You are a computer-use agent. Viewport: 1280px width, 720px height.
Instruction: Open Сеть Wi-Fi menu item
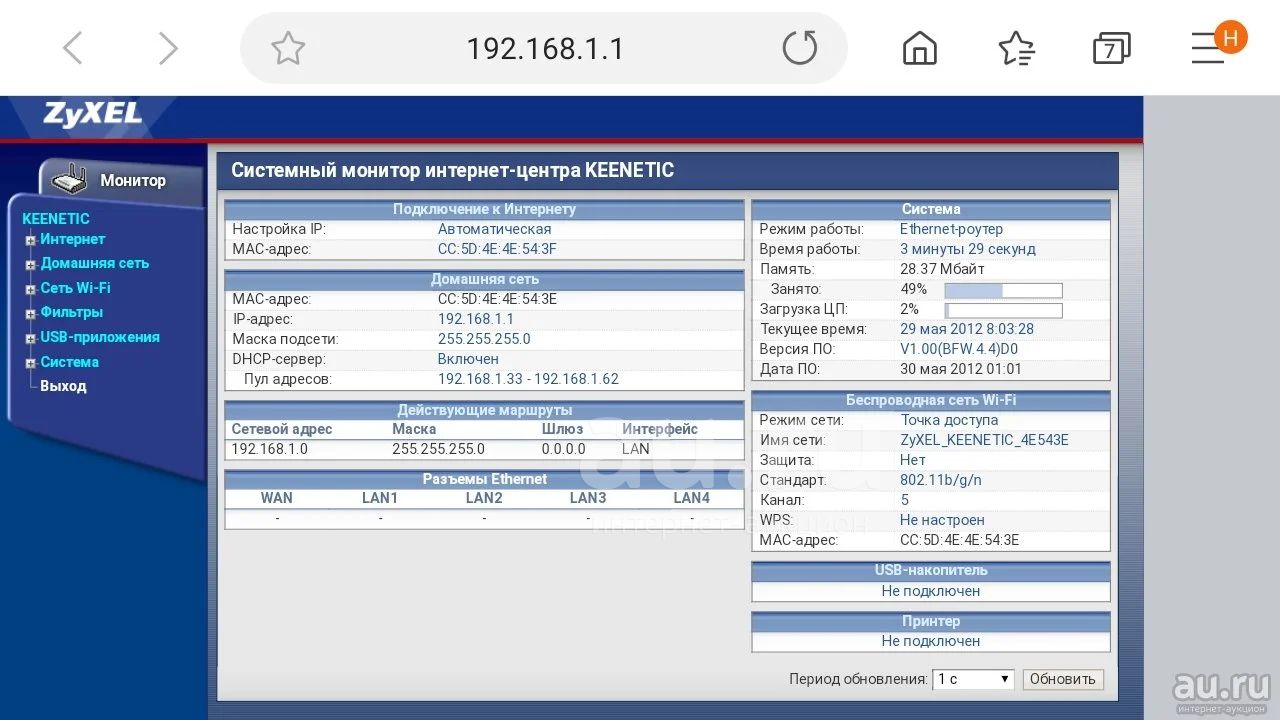click(75, 288)
